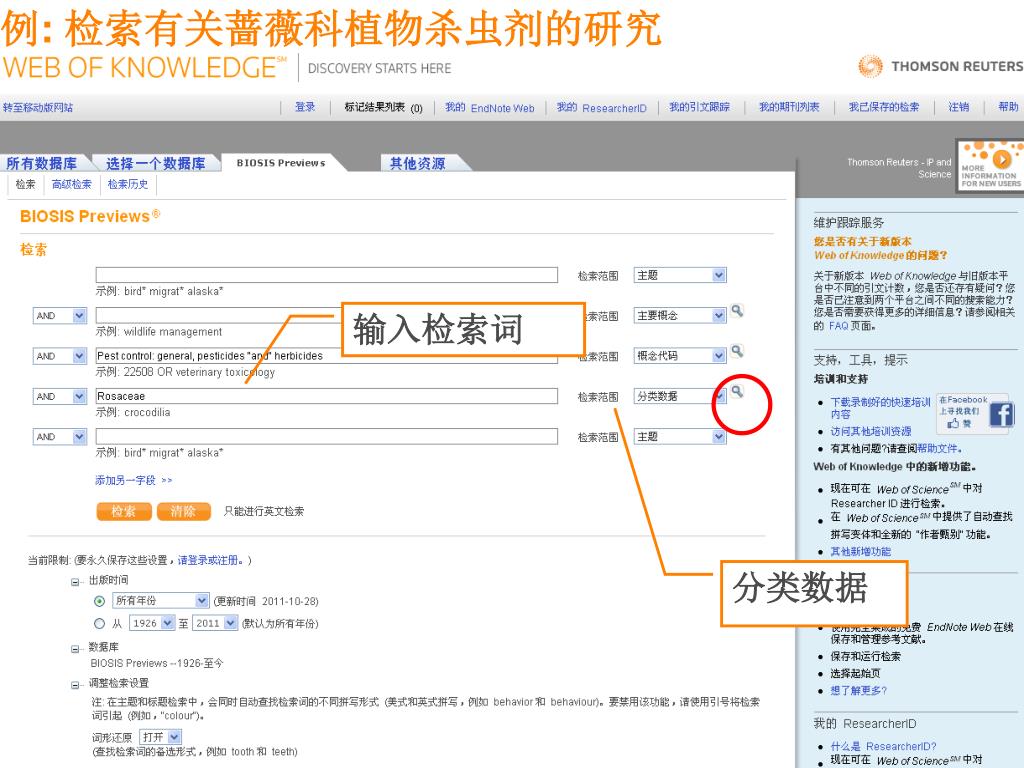Click the 添加另一字段 link
Screen dimensions: 1024x768
(x=133, y=480)
